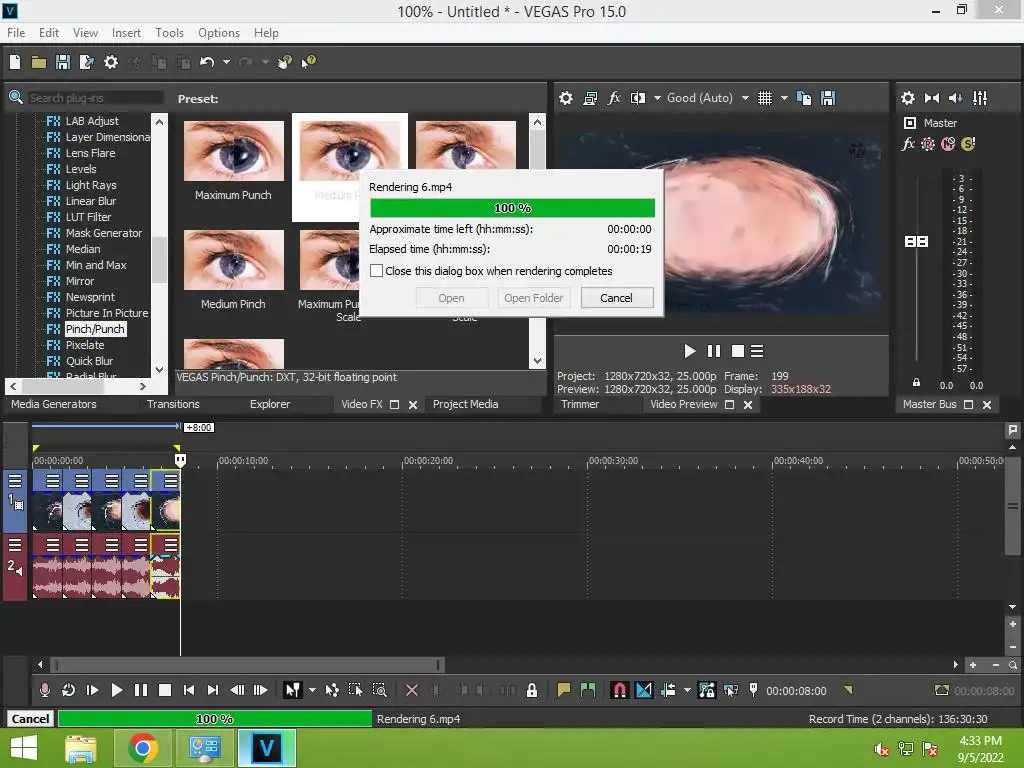
Task: Switch to the Transitions tab
Action: coord(173,404)
